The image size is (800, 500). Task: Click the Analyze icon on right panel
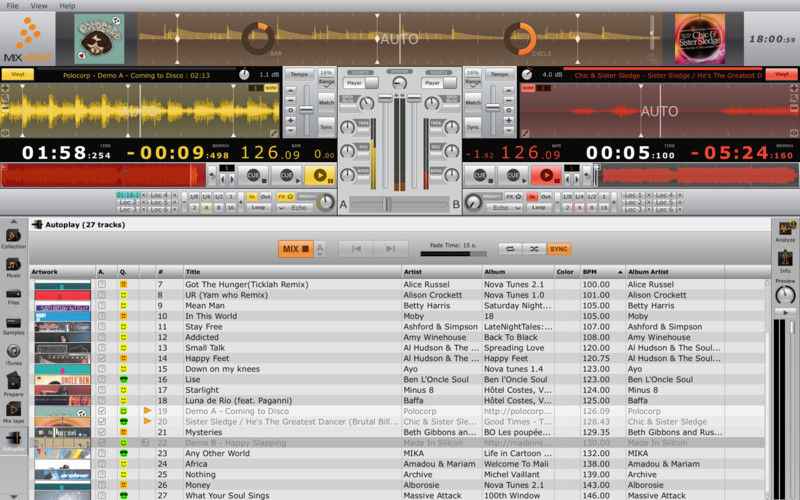pos(785,231)
